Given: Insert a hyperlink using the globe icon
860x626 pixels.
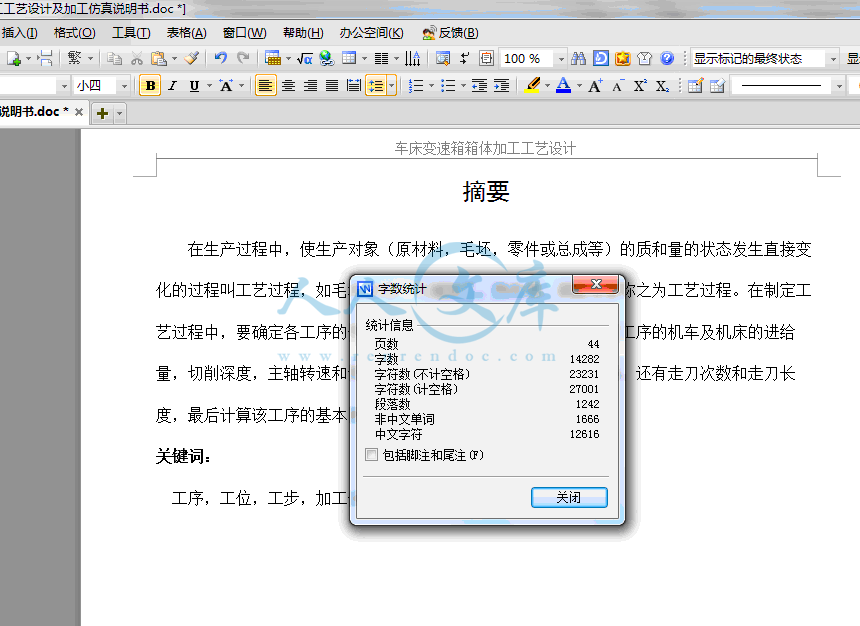Looking at the screenshot, I should coord(326,58).
